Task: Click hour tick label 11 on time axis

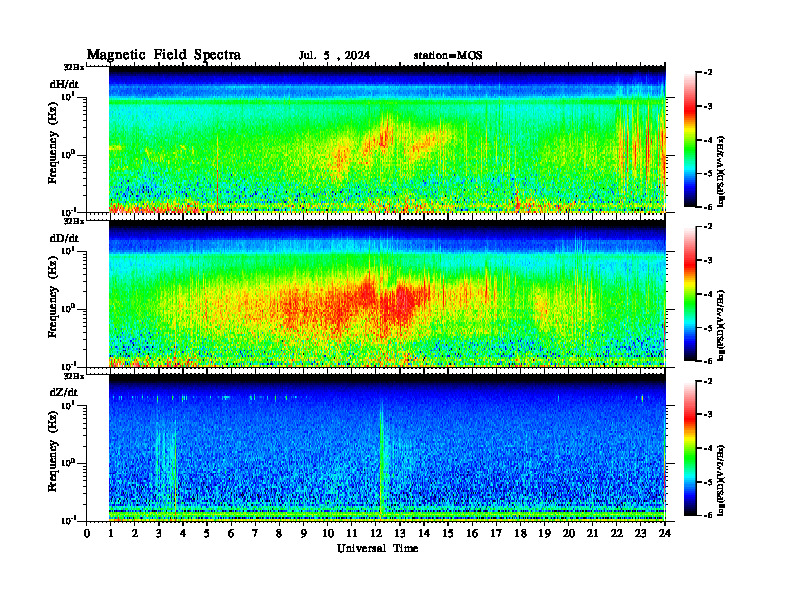Action: click(352, 534)
